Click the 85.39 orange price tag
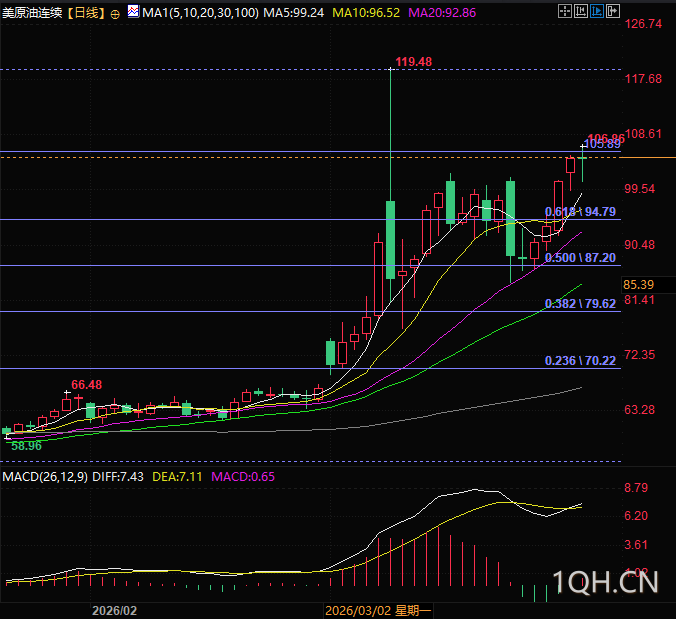 [638, 285]
